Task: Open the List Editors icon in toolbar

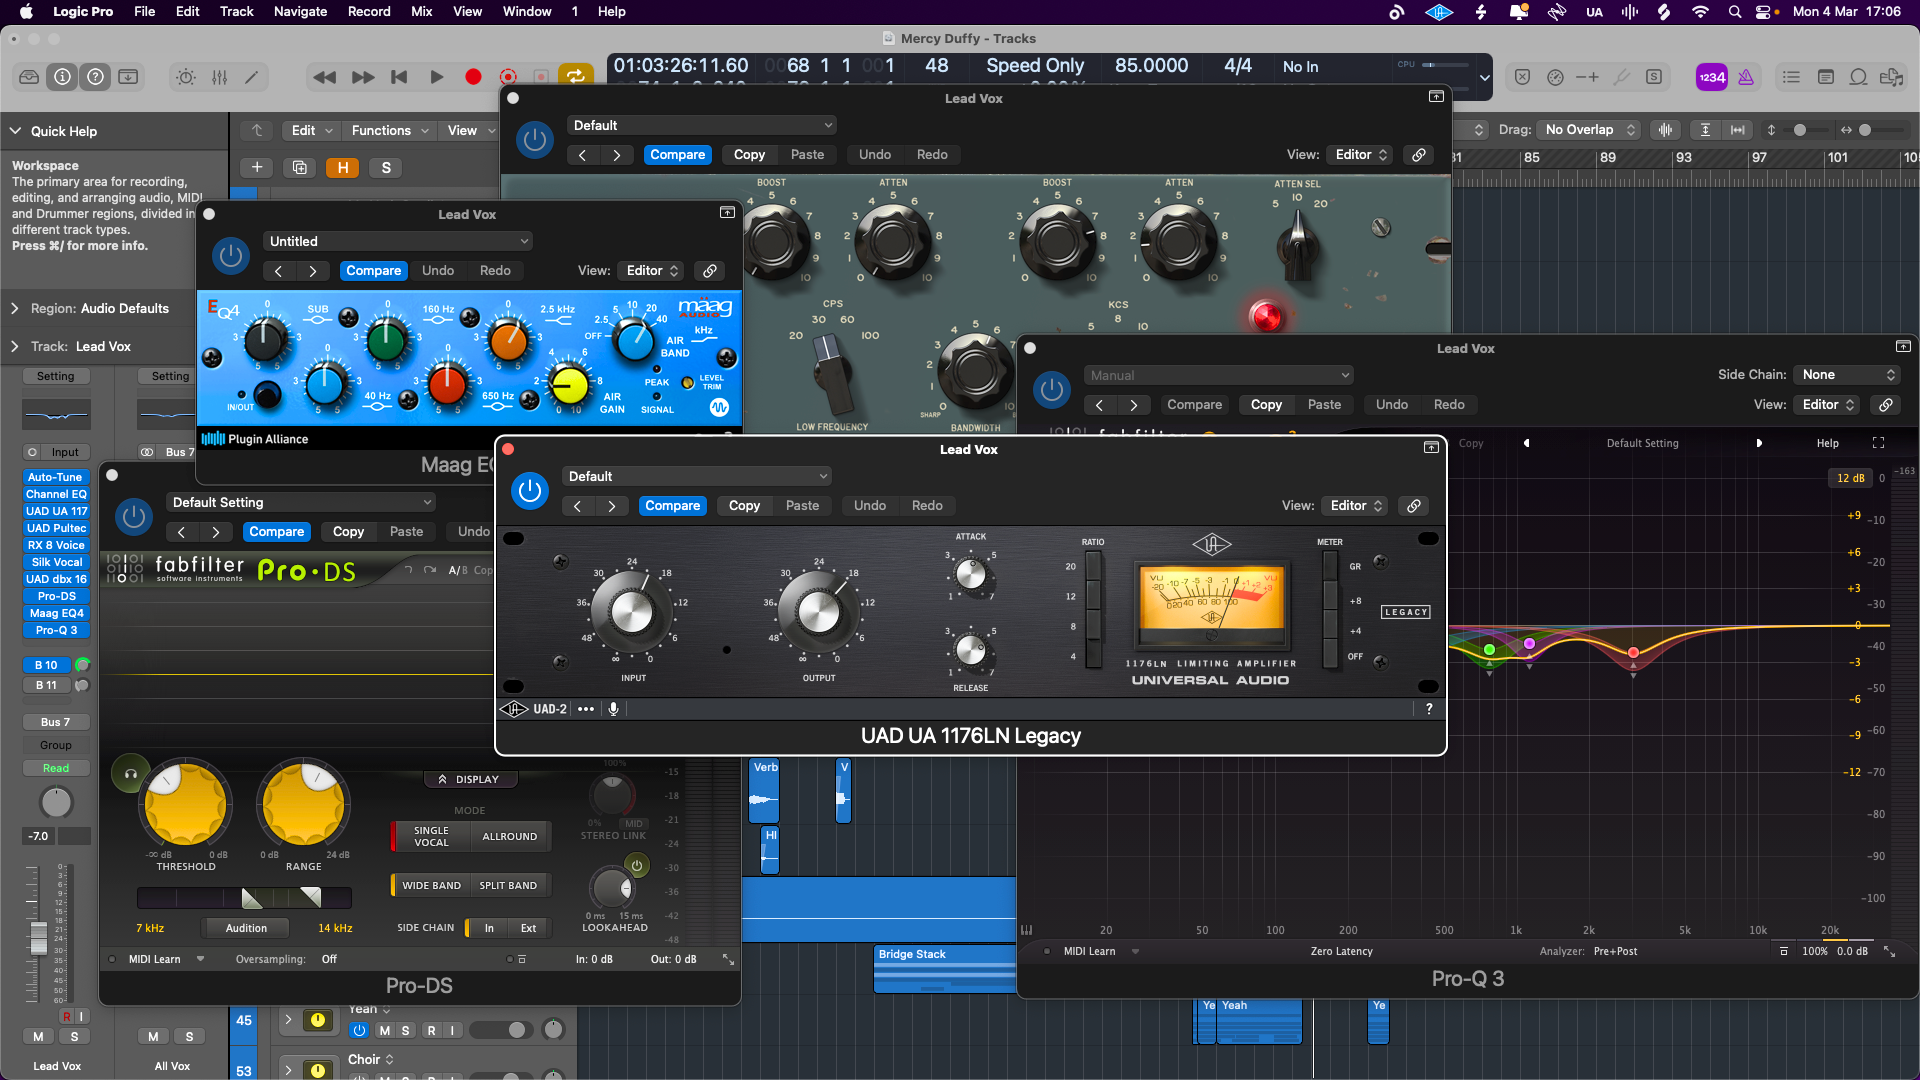Action: [x=1791, y=77]
